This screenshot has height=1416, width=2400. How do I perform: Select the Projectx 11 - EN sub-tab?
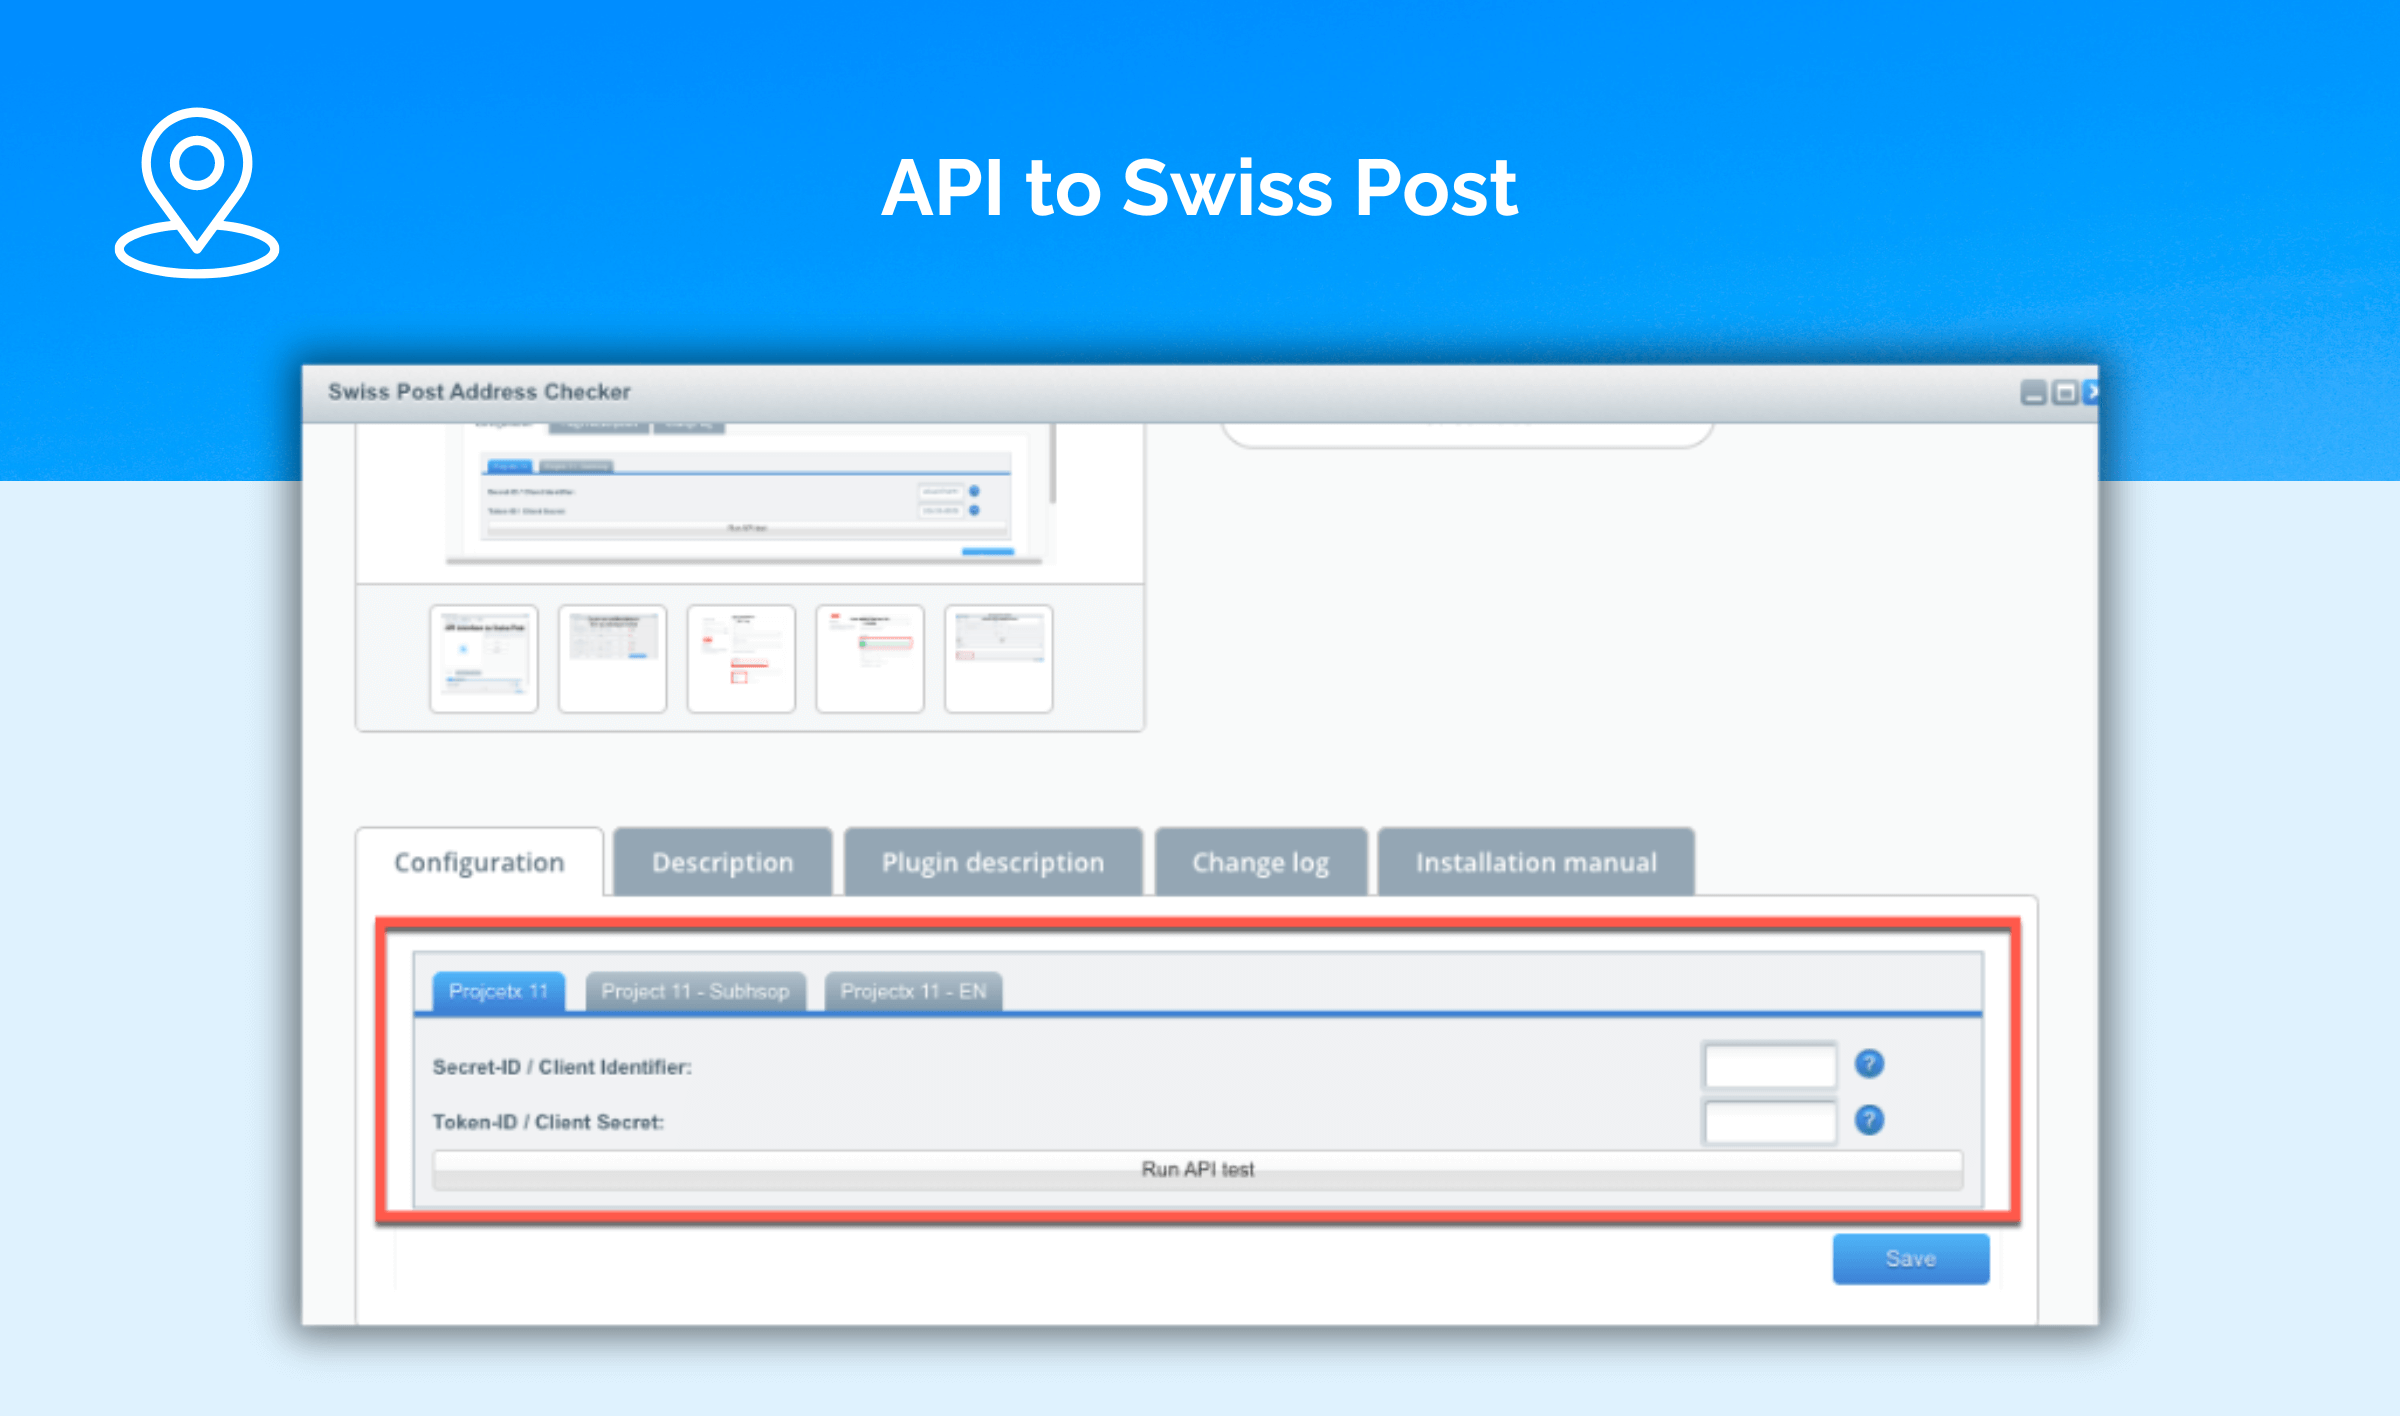(912, 988)
